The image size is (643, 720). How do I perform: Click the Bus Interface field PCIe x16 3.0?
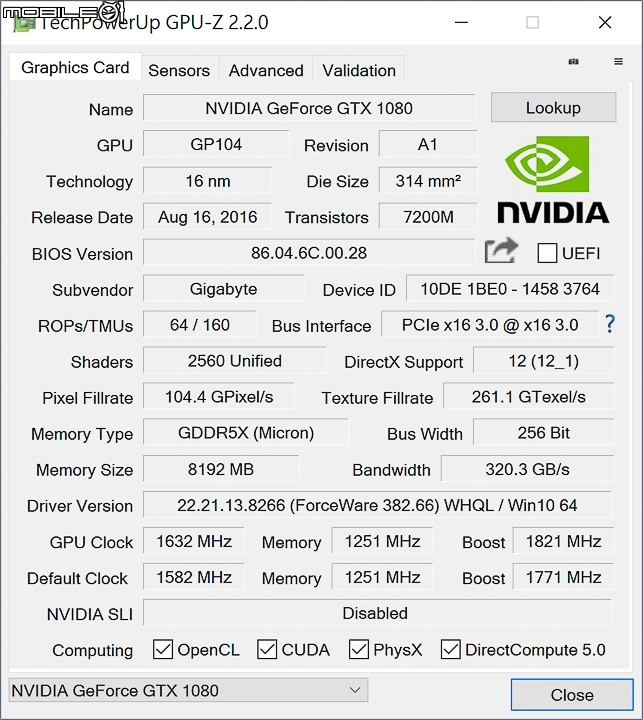pyautogui.click(x=490, y=325)
